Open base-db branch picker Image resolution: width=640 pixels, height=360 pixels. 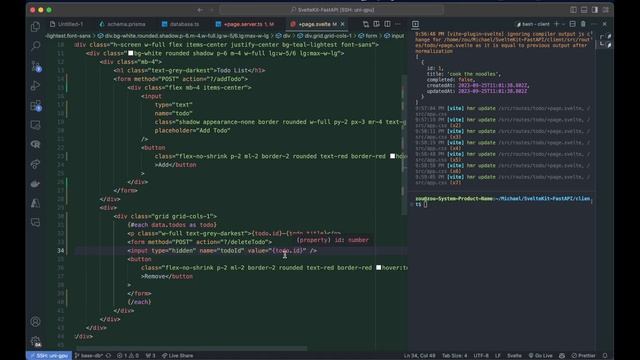(x=89, y=356)
